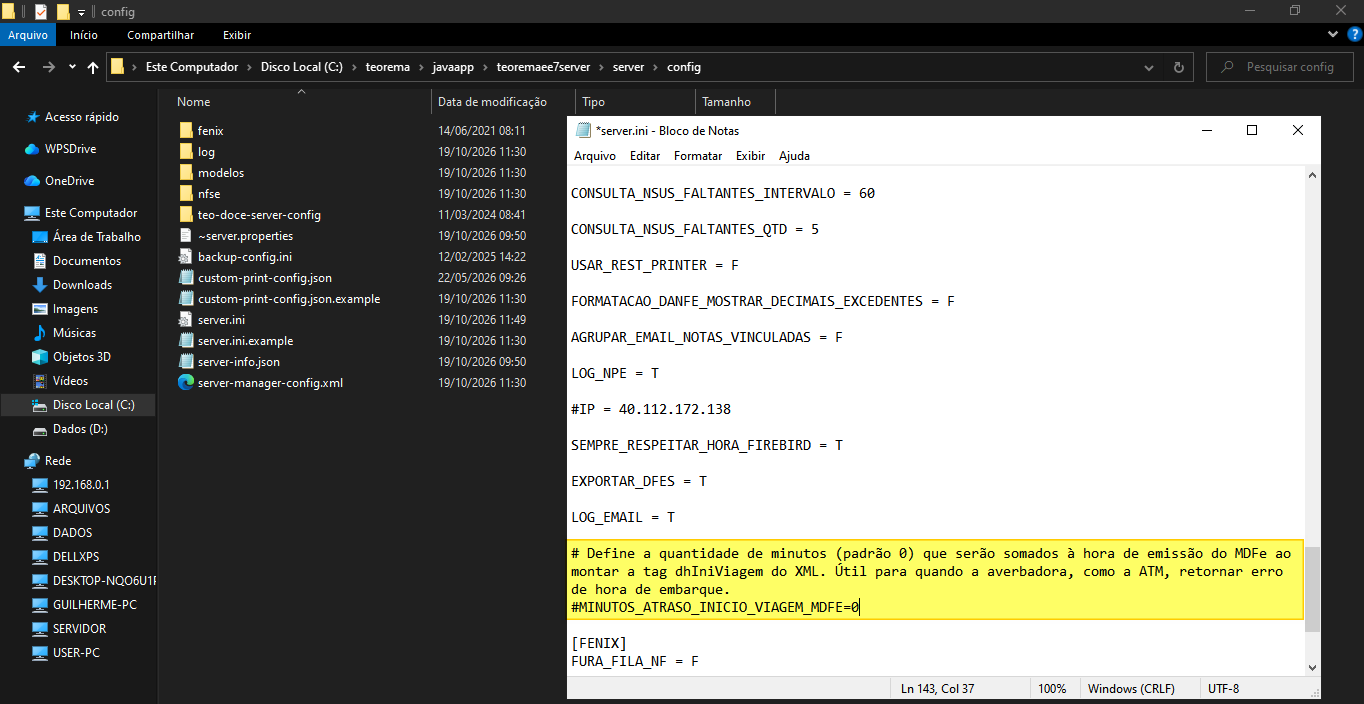
Task: Select the log folder icon
Action: [x=185, y=151]
